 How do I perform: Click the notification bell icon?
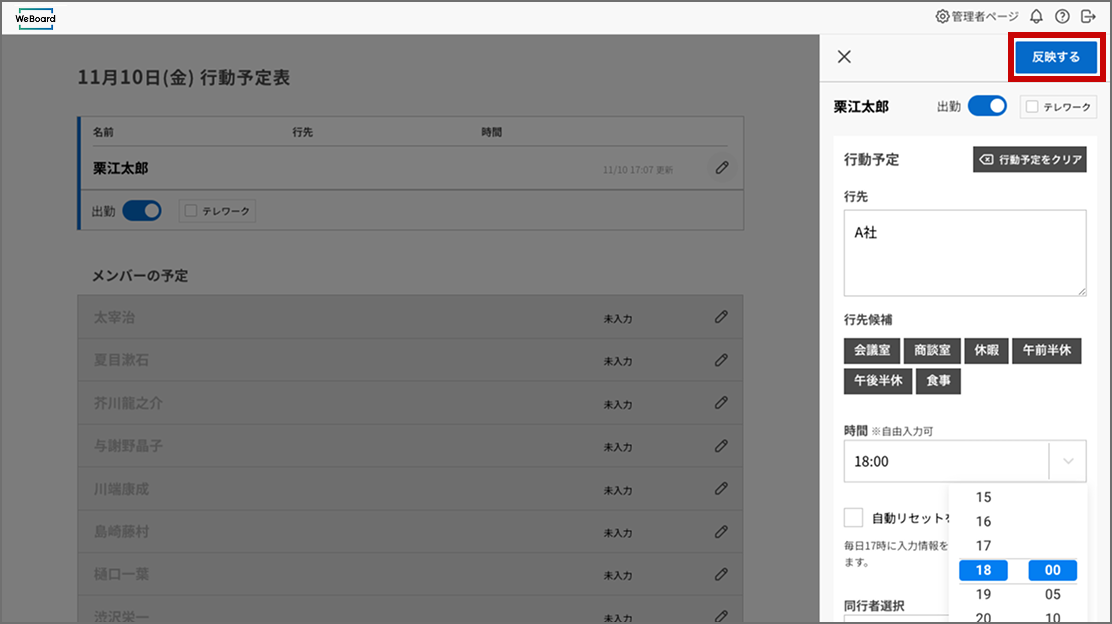[x=1036, y=16]
